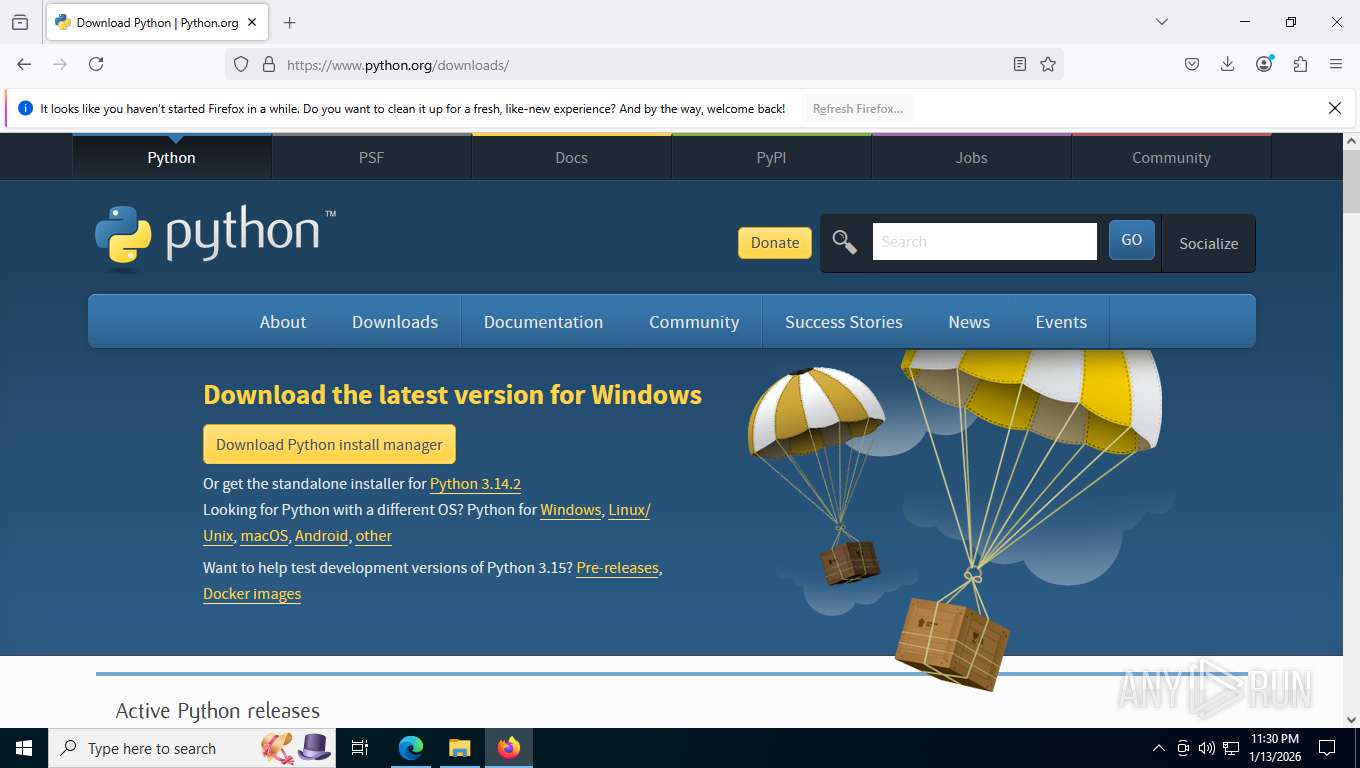The width and height of the screenshot is (1360, 768).
Task: Switch to the Docs tab
Action: 572,157
